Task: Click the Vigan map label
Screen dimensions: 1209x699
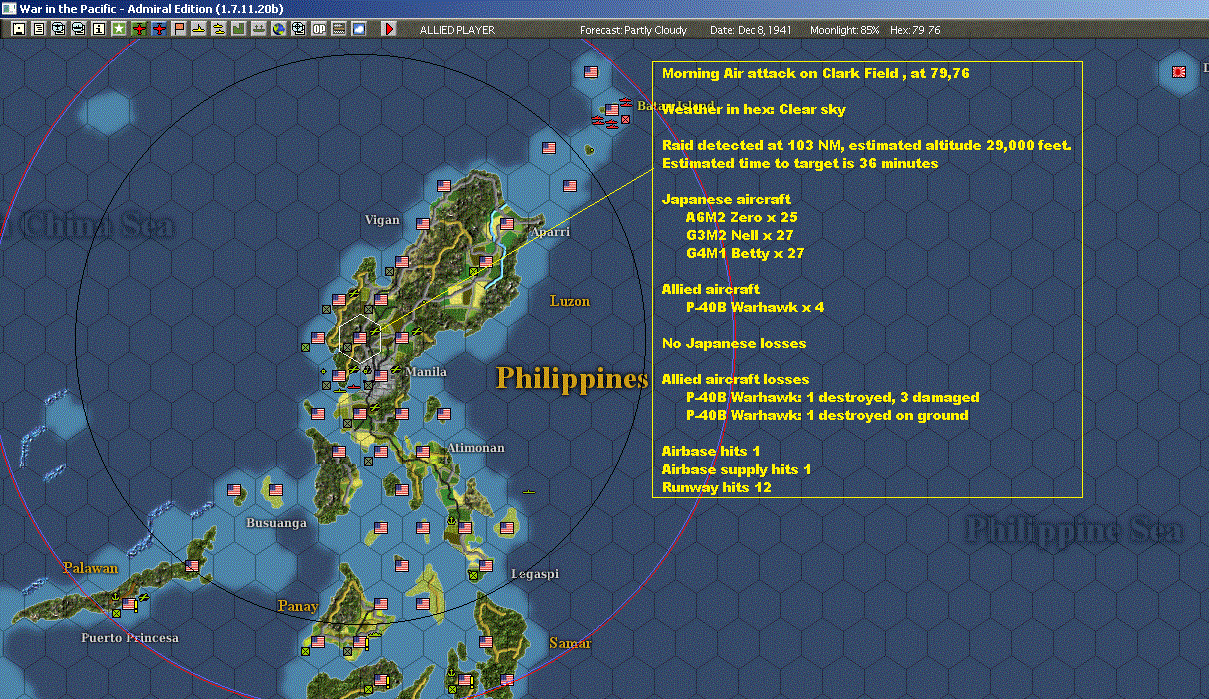Action: click(382, 220)
